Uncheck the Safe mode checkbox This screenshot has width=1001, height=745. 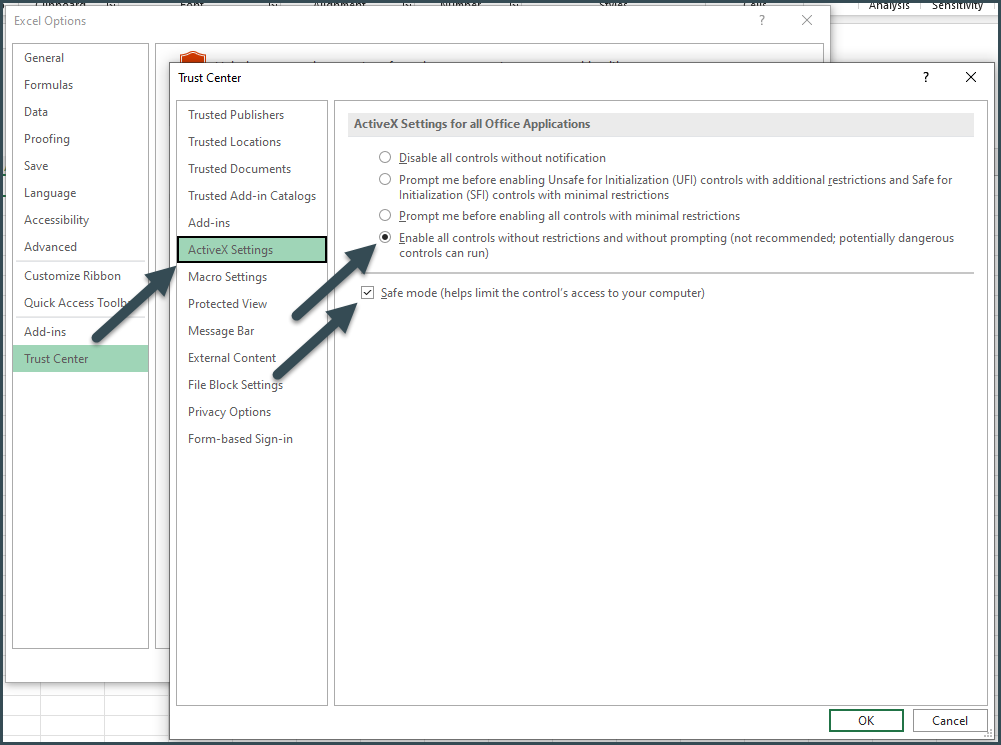pyautogui.click(x=368, y=291)
